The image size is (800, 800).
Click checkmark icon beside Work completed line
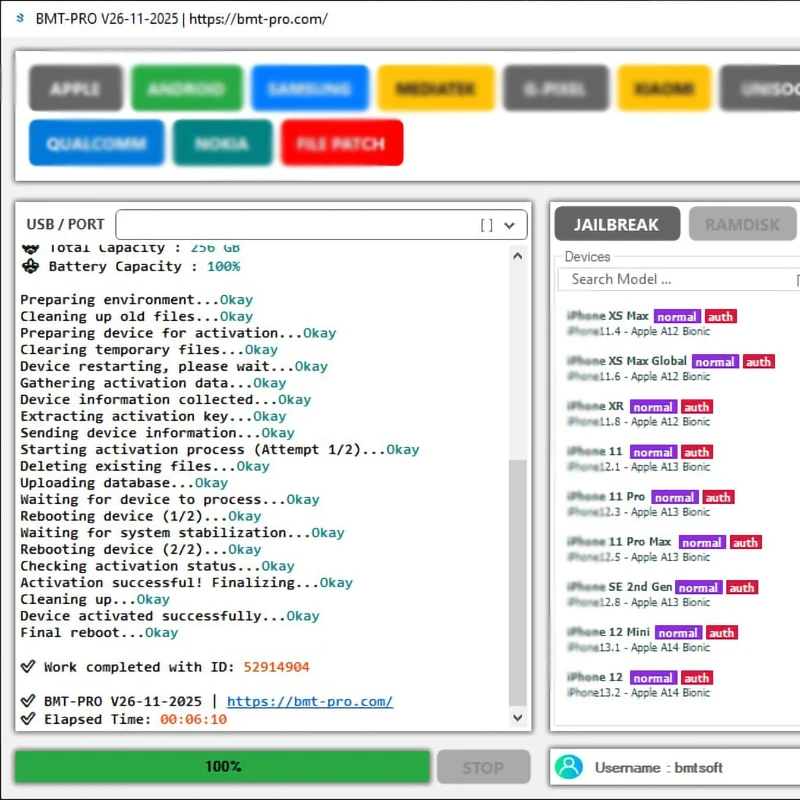(x=28, y=666)
